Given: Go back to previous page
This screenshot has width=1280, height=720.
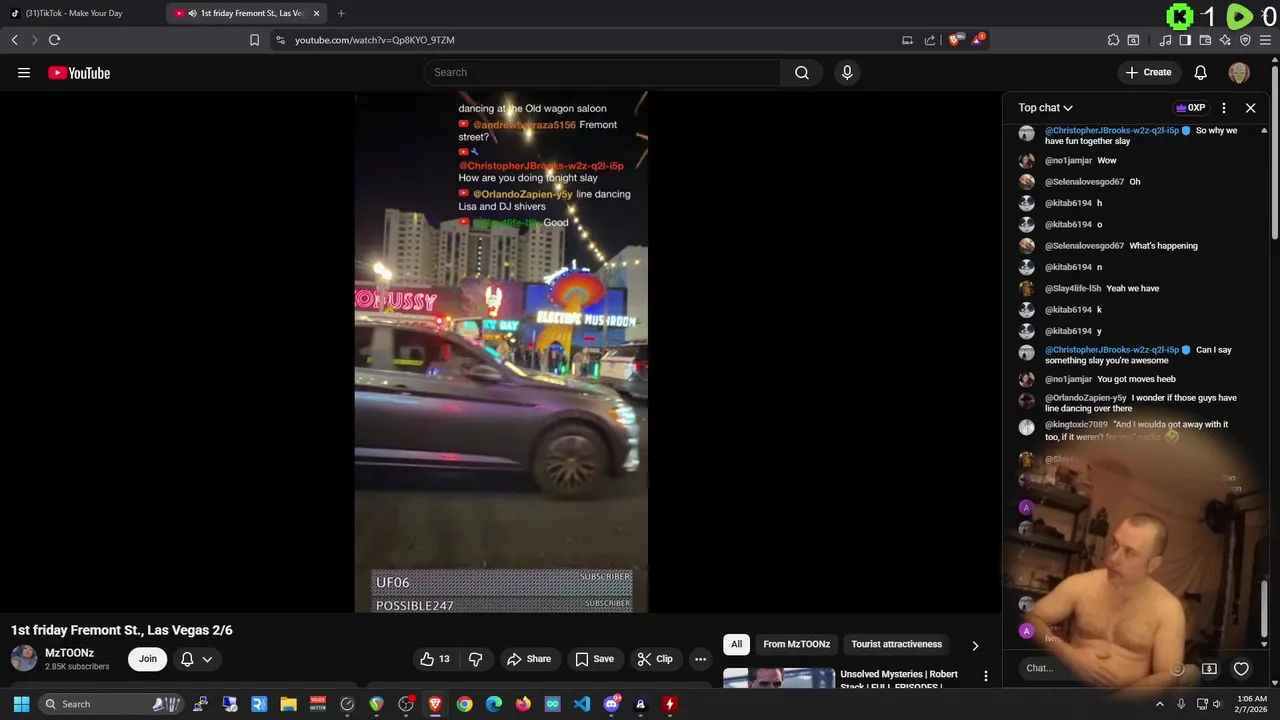Looking at the screenshot, I should (x=14, y=40).
